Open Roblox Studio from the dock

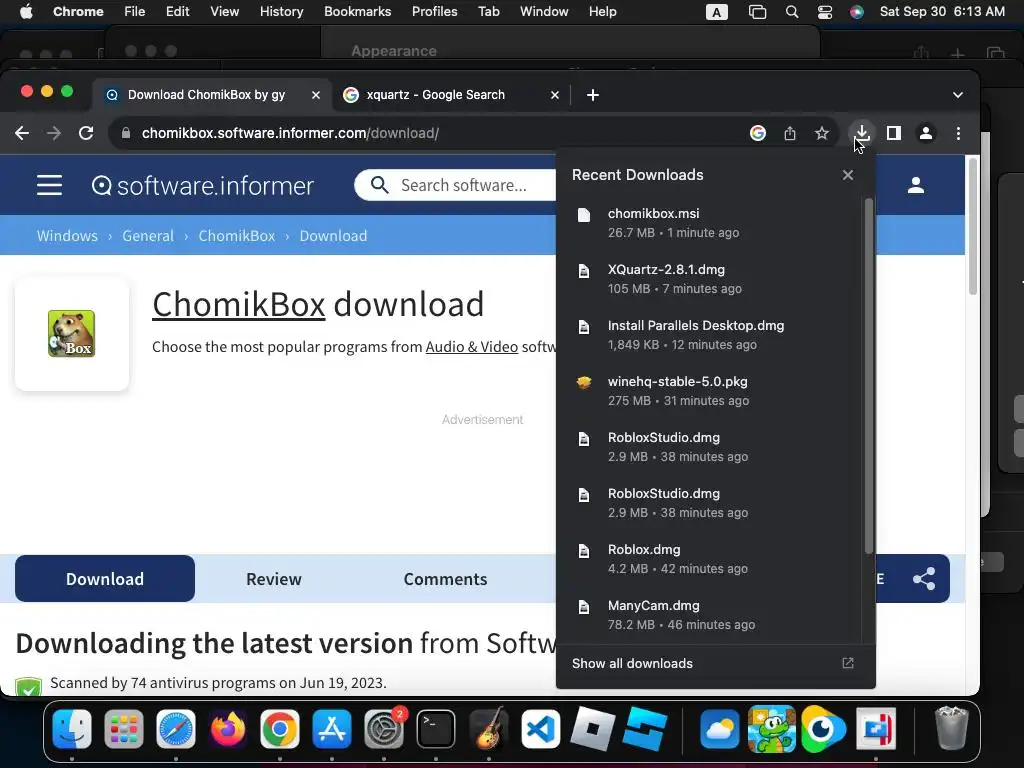(x=645, y=729)
